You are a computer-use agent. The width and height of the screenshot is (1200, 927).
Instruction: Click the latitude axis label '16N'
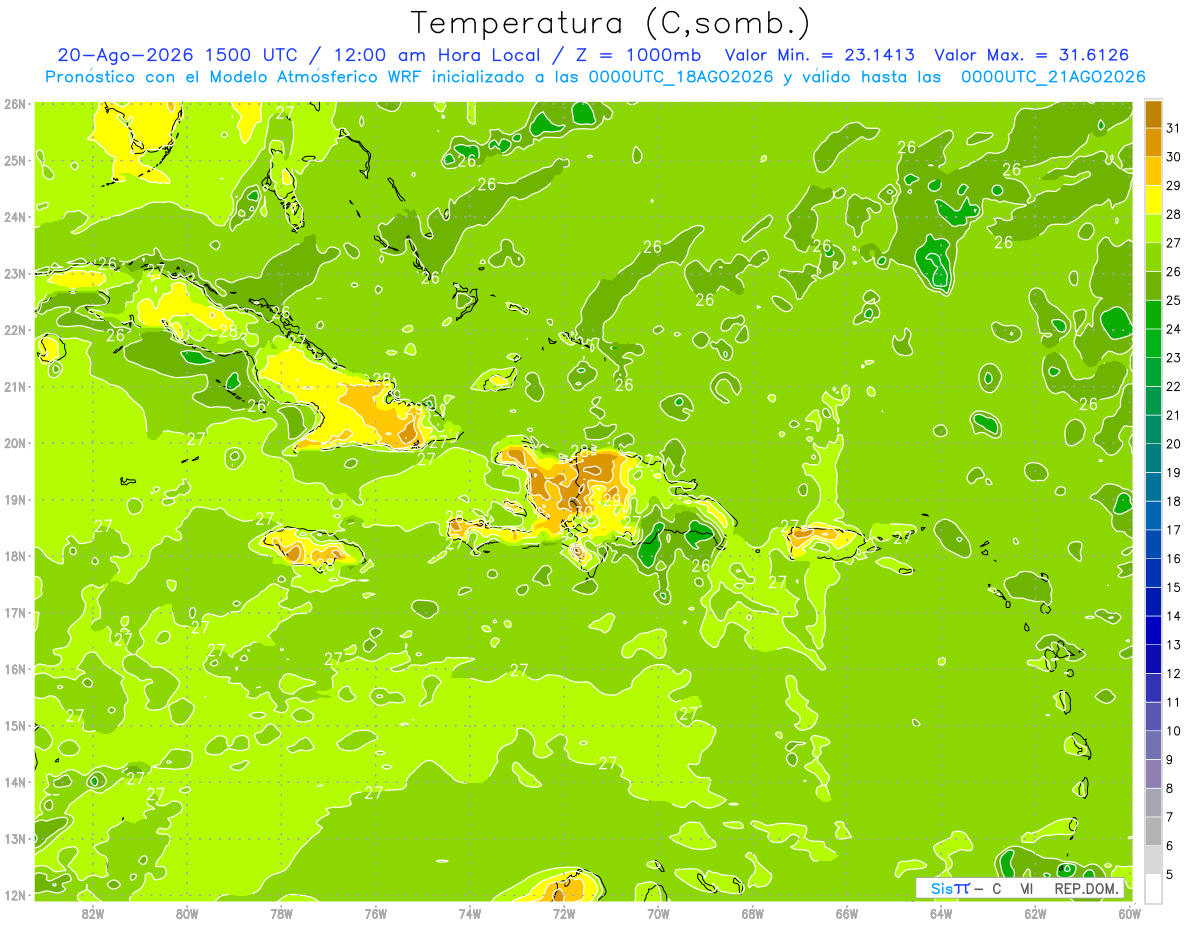pos(16,669)
